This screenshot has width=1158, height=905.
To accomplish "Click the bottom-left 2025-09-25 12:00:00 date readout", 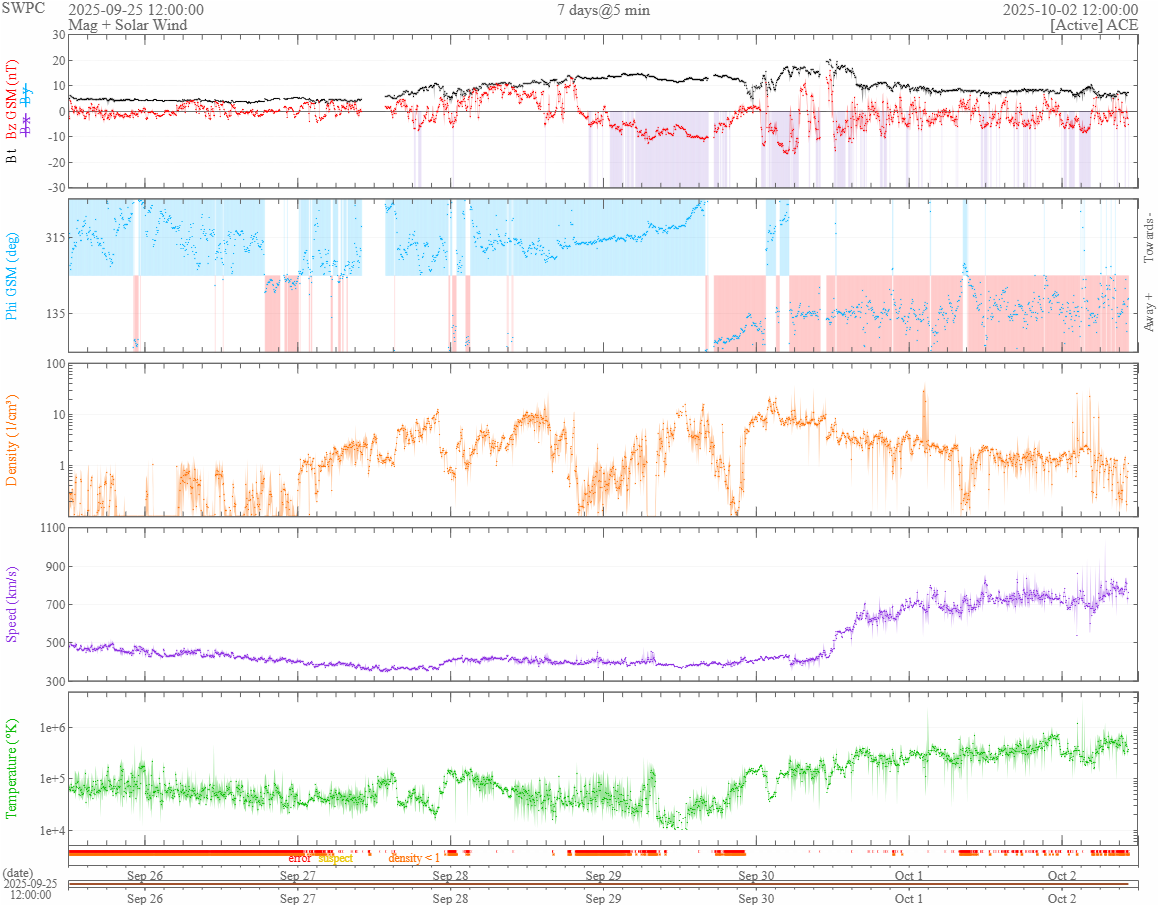I will (30, 889).
